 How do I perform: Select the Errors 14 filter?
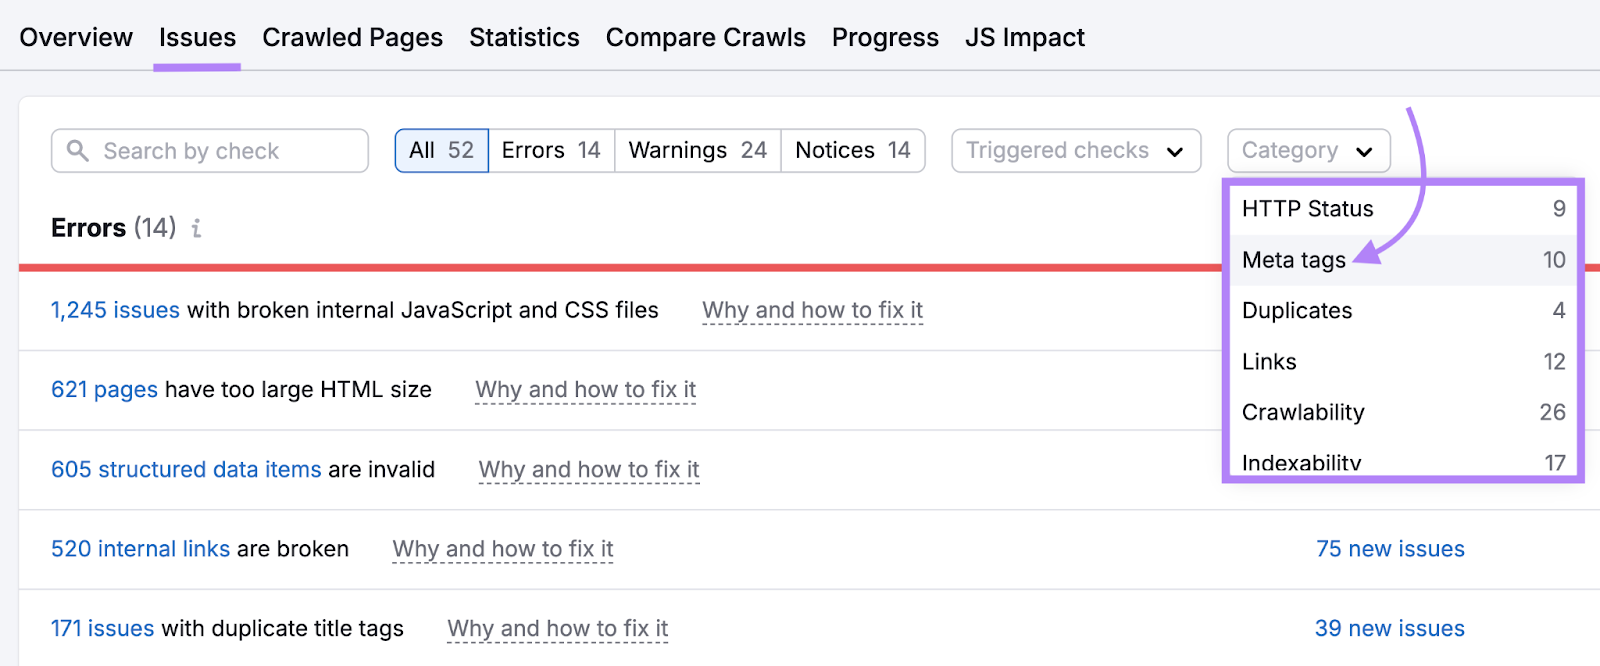point(550,150)
